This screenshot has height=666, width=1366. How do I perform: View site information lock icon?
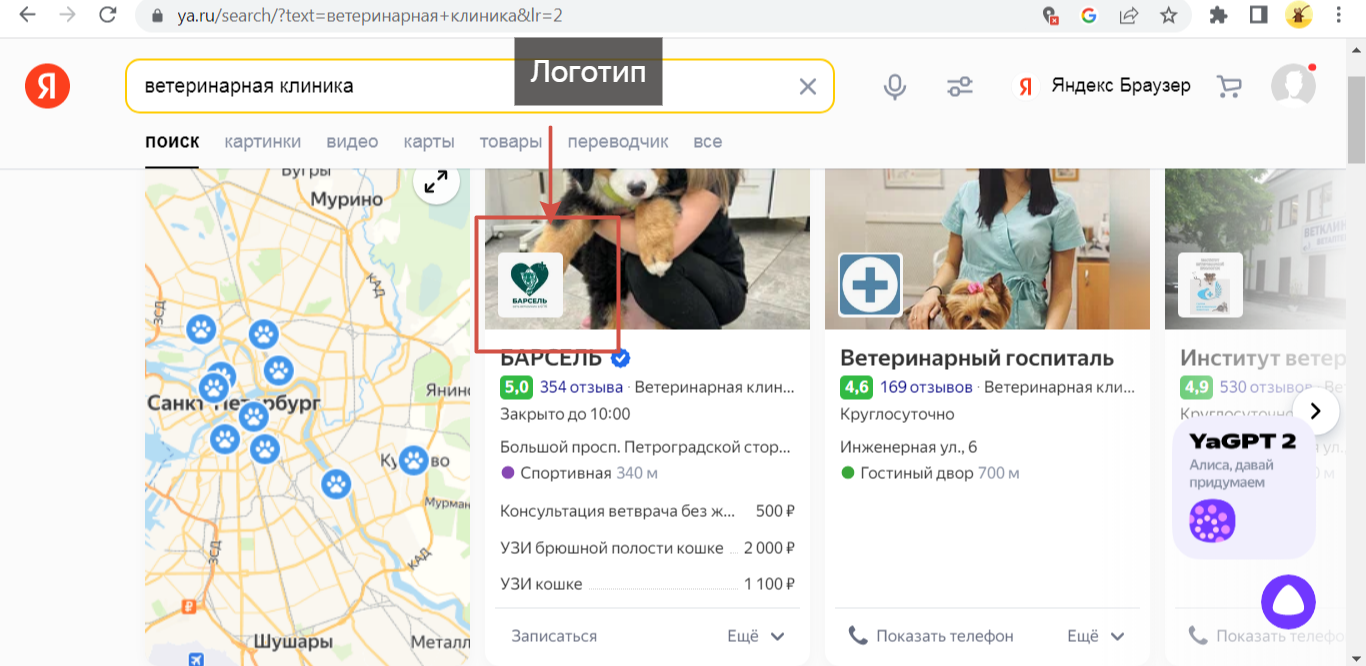click(156, 16)
